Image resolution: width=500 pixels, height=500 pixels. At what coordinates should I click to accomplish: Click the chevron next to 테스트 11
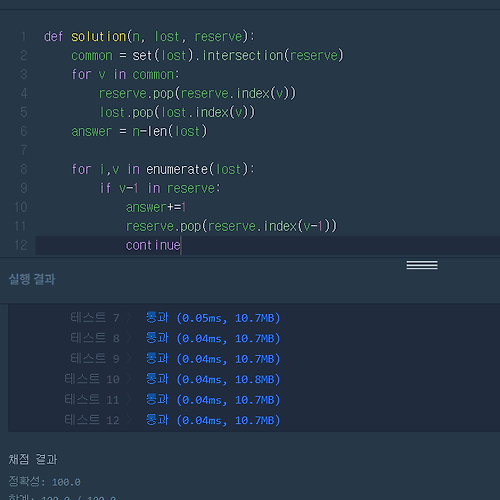(x=129, y=400)
